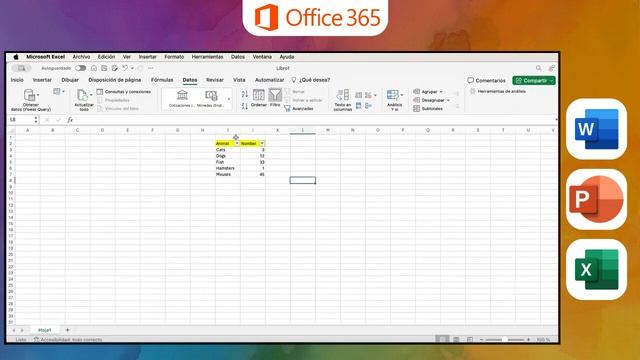
Task: Switch to the Fórmulas ribbon tab
Action: (x=162, y=80)
